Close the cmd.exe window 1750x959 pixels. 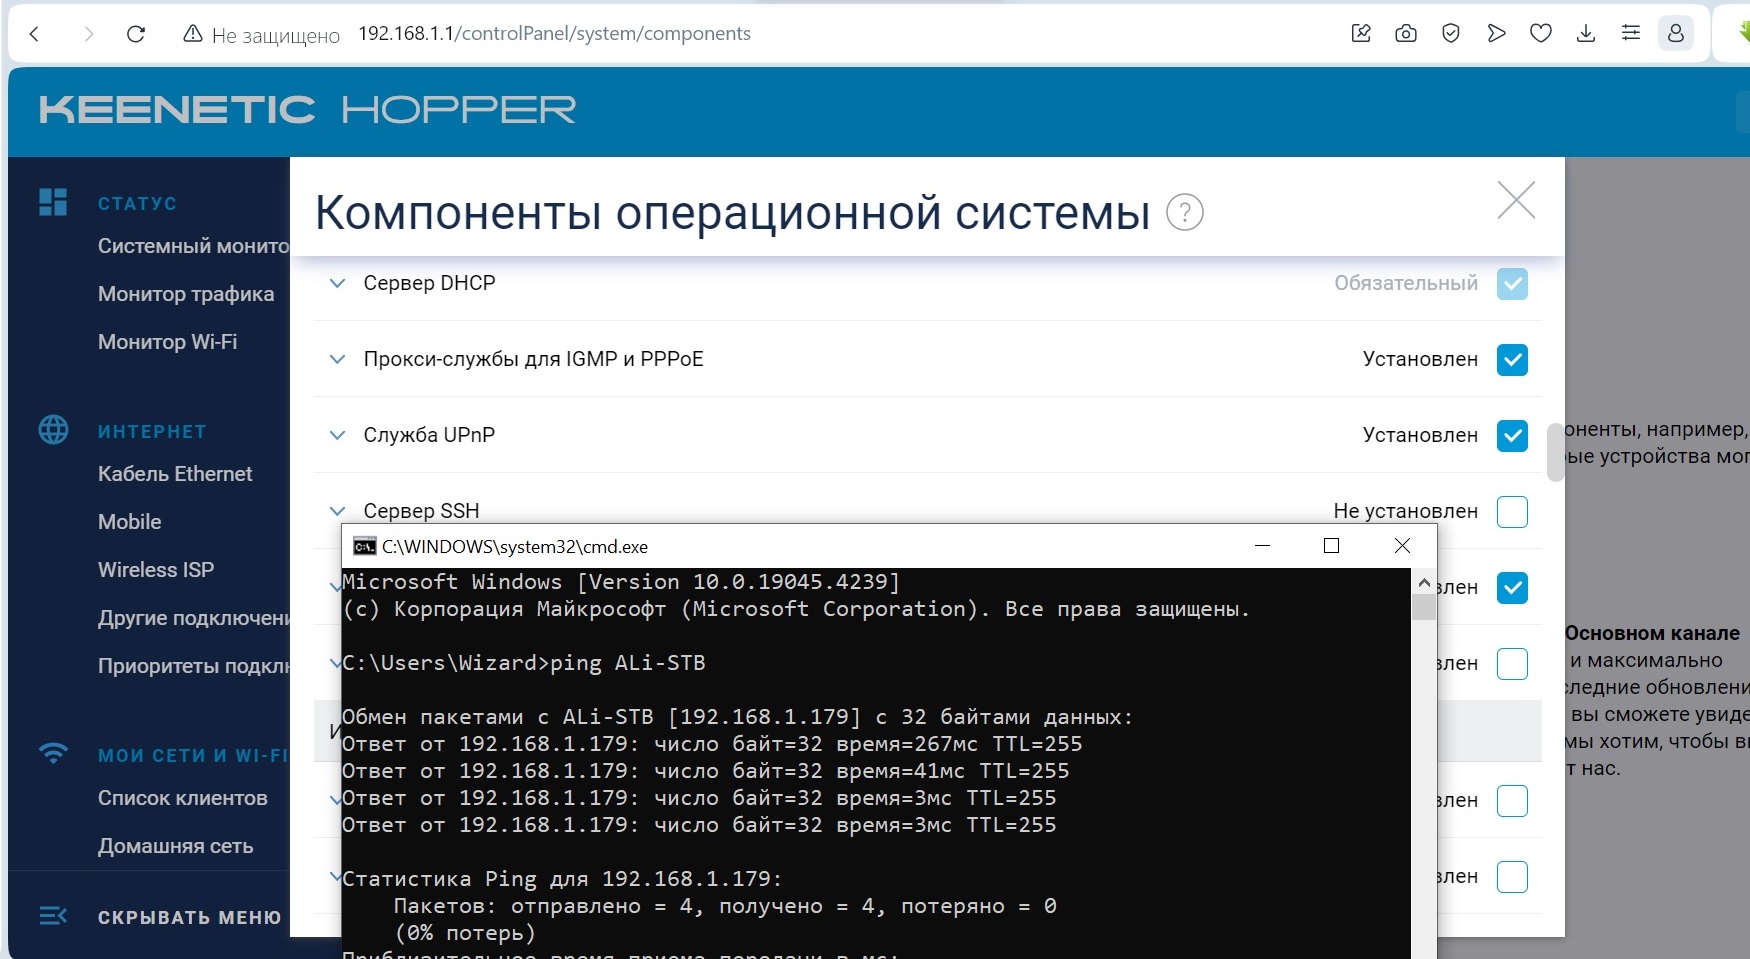pyautogui.click(x=1402, y=545)
